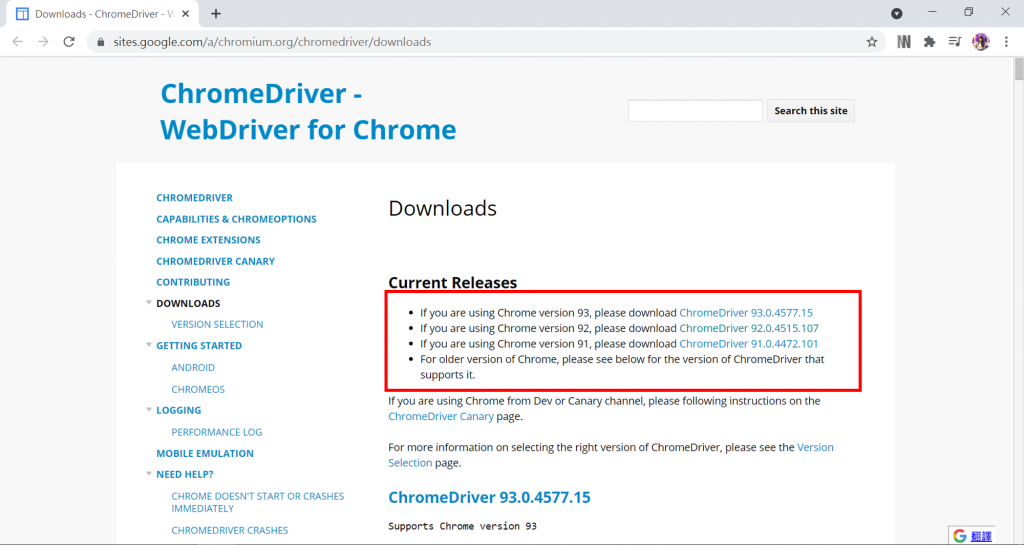Open the tab search dropdown circle
The height and width of the screenshot is (545, 1024).
[897, 13]
